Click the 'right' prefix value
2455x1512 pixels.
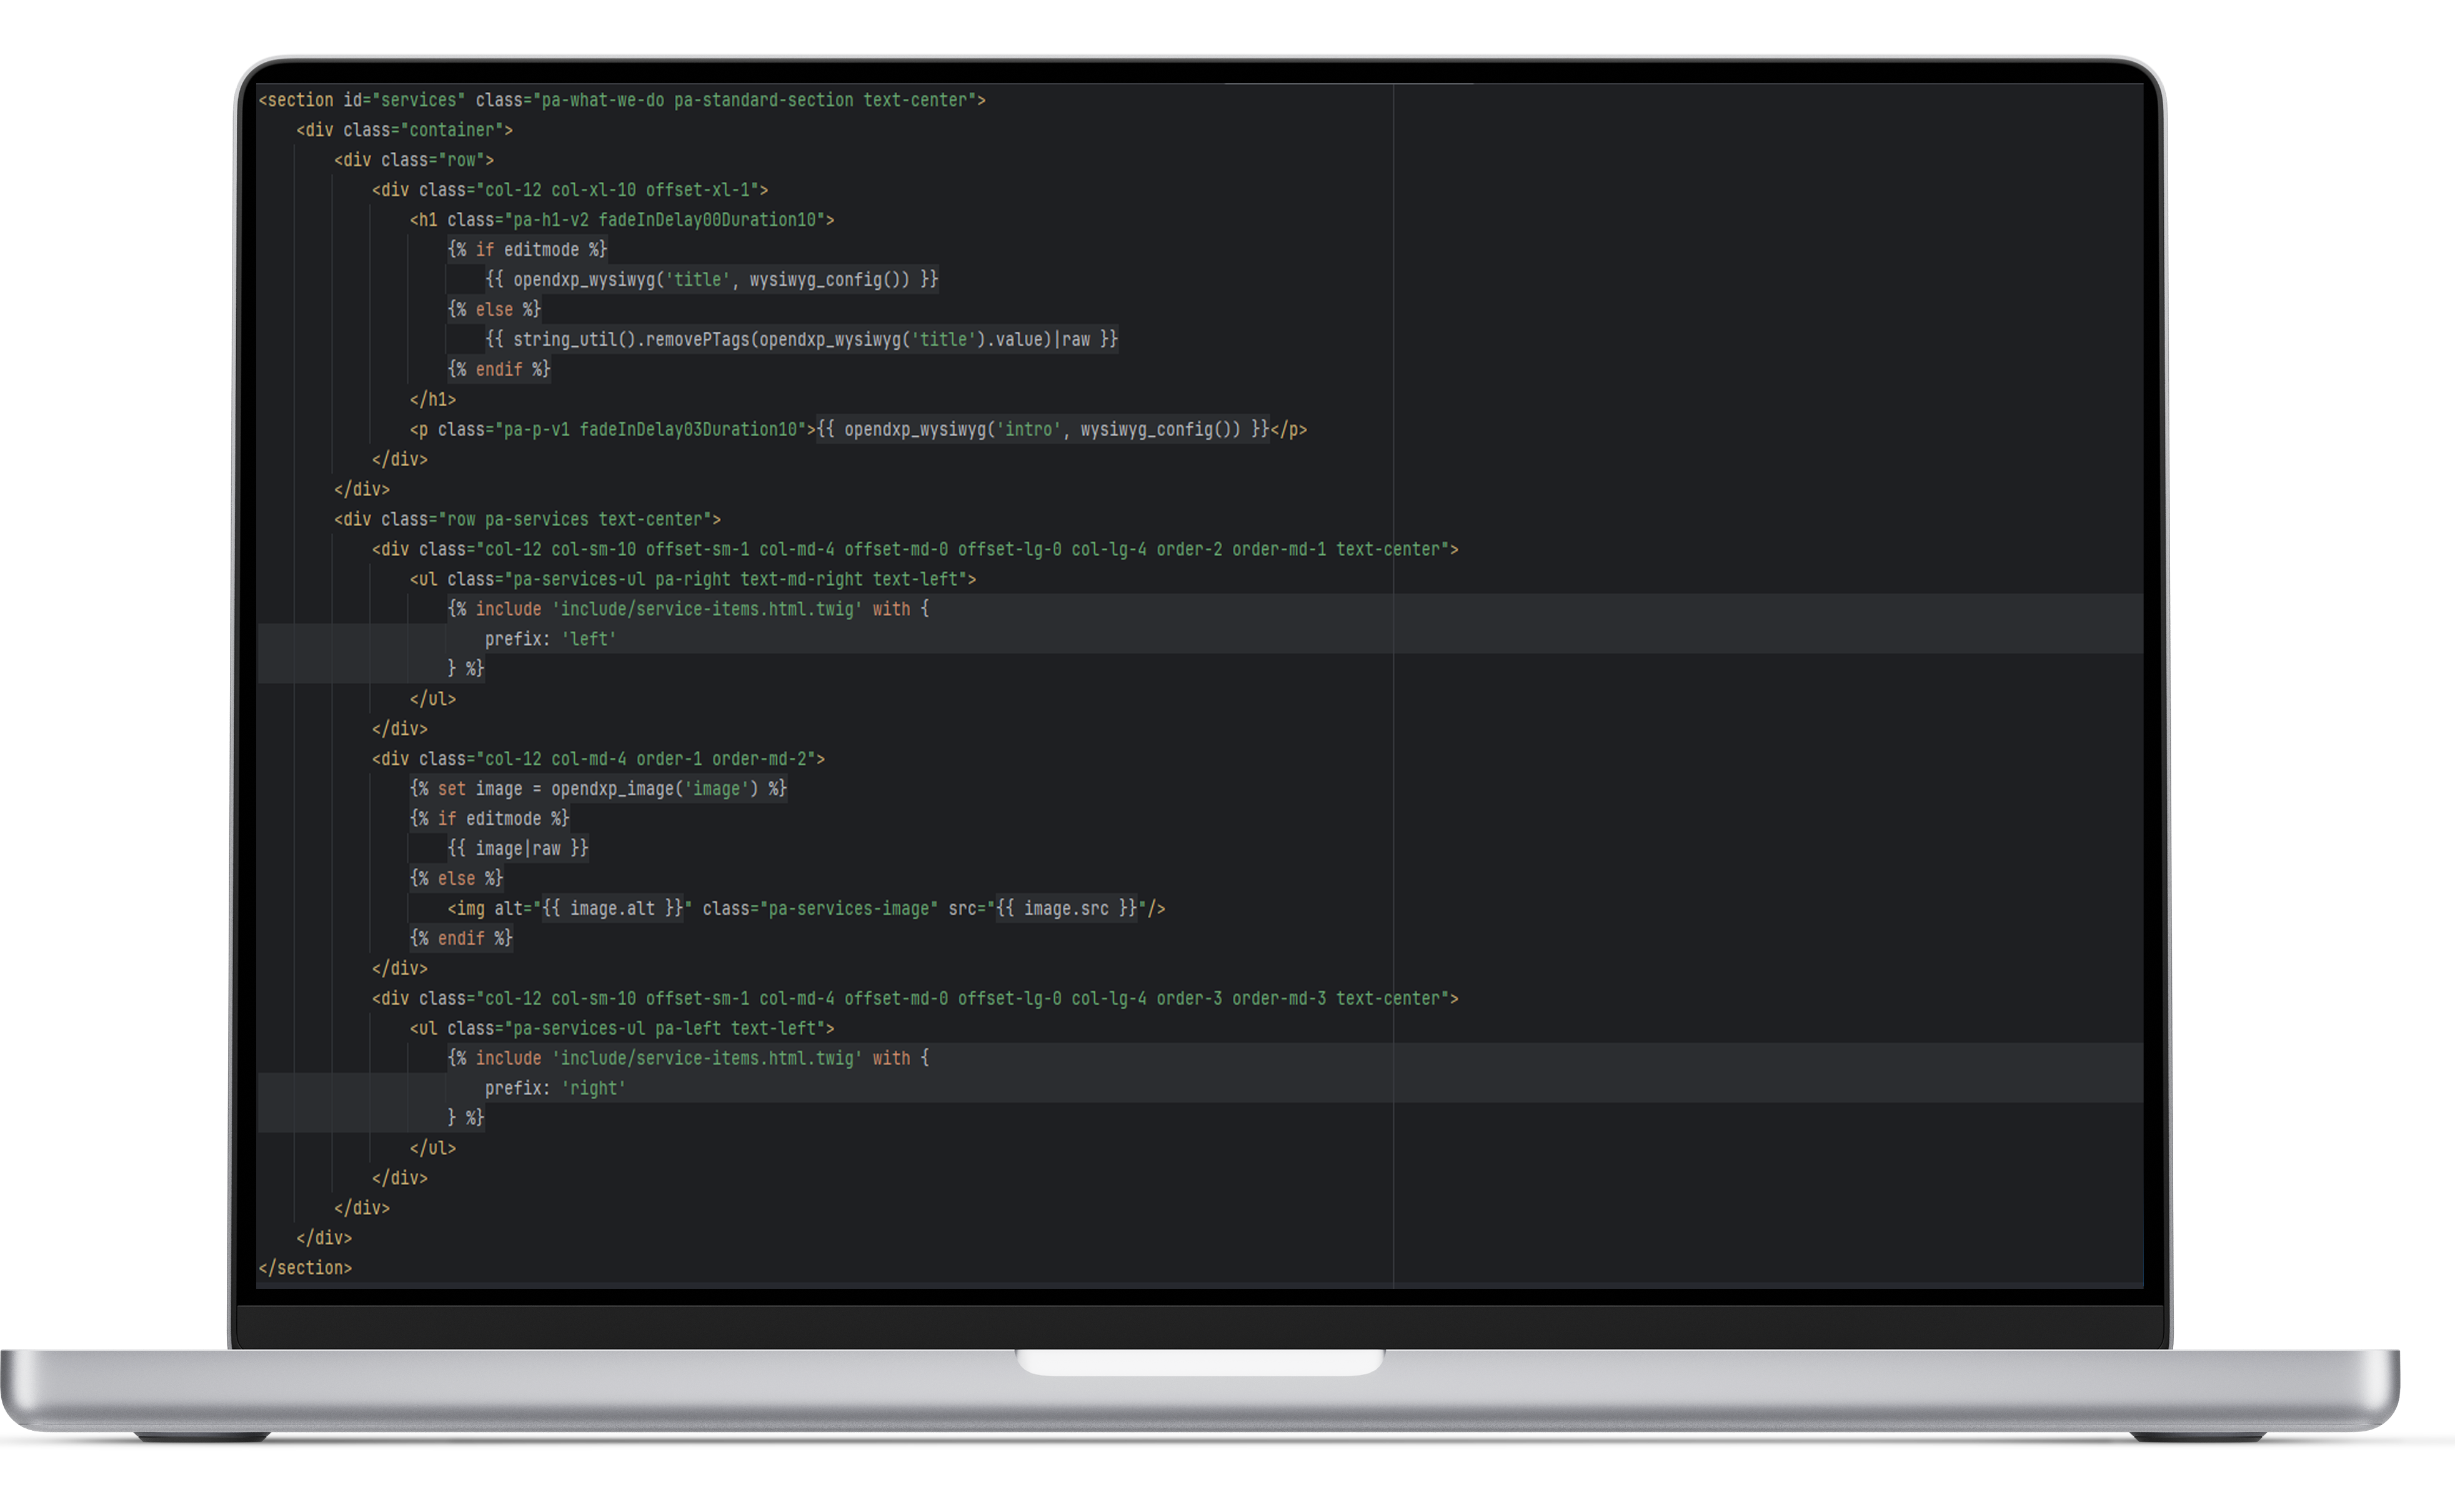593,1088
